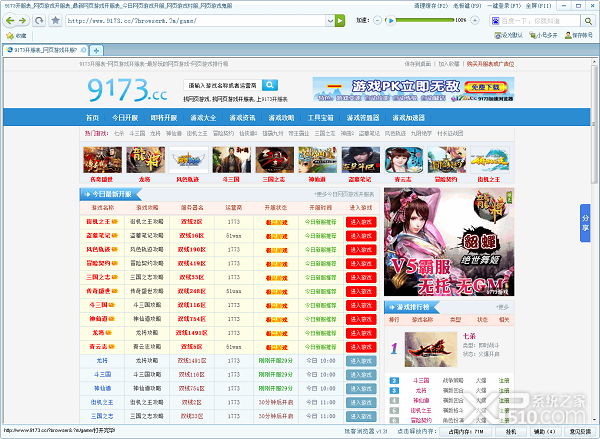Click red 进入游戏 button in 双线2区 row
This screenshot has height=439, width=600.
pyautogui.click(x=361, y=222)
